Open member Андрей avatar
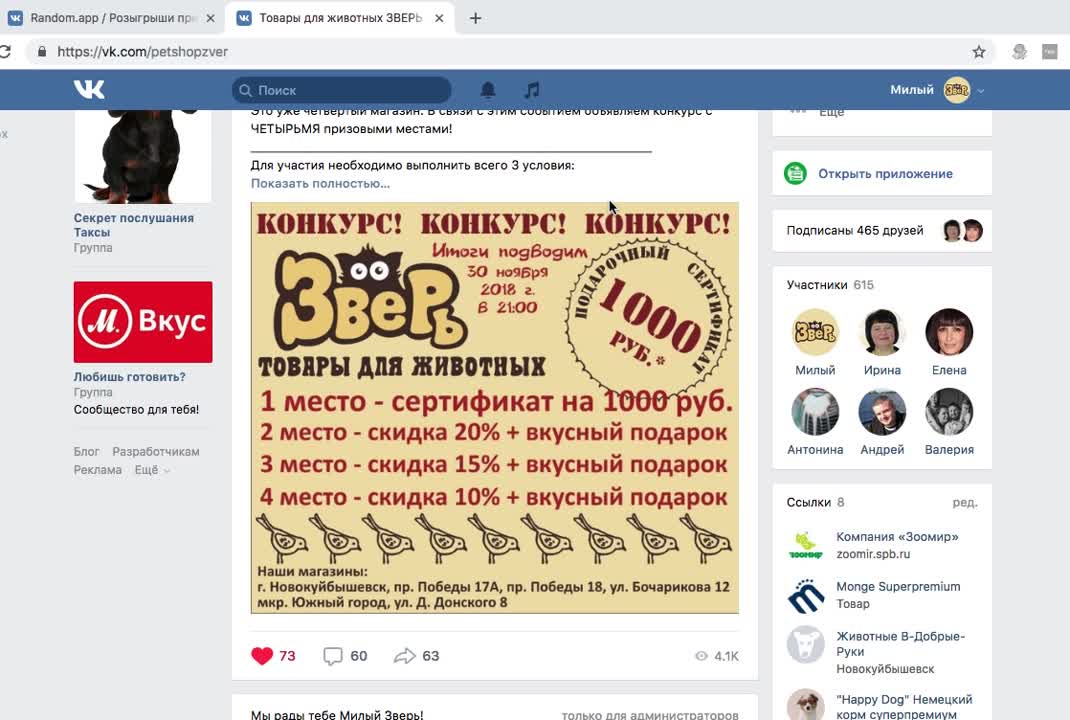The width and height of the screenshot is (1070, 720). tap(882, 412)
